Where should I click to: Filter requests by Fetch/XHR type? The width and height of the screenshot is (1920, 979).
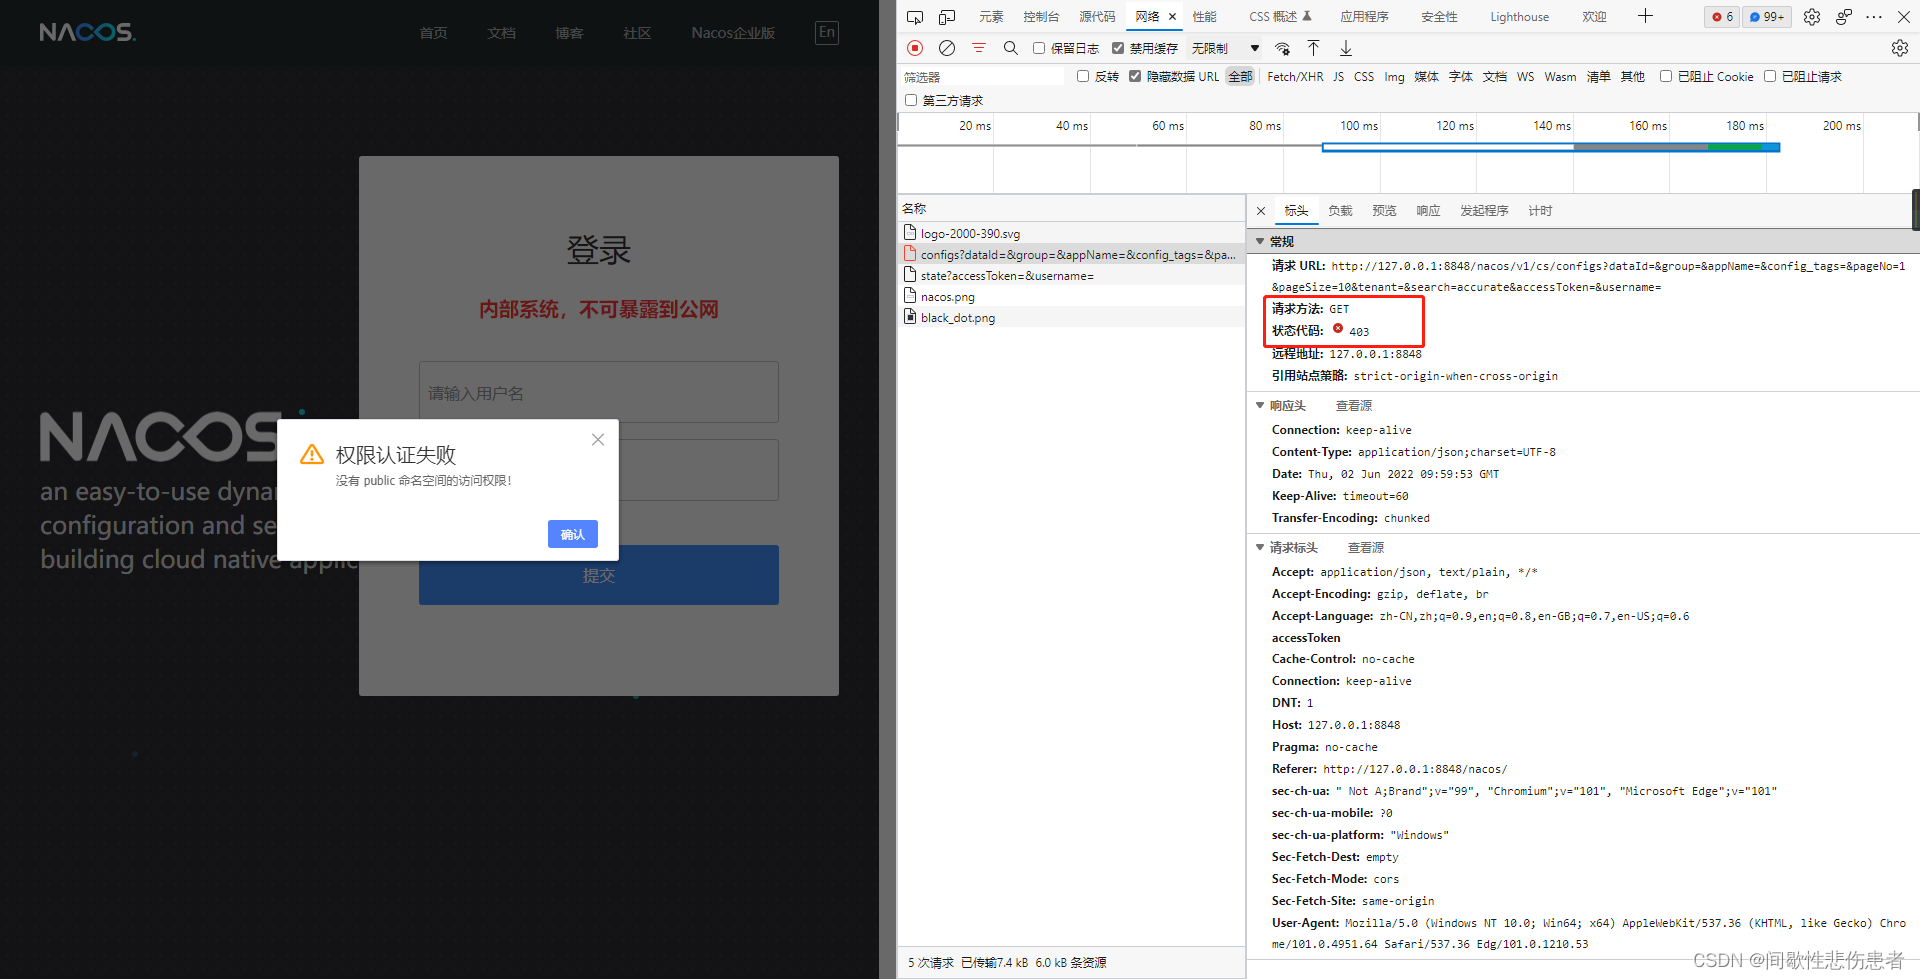coord(1295,77)
